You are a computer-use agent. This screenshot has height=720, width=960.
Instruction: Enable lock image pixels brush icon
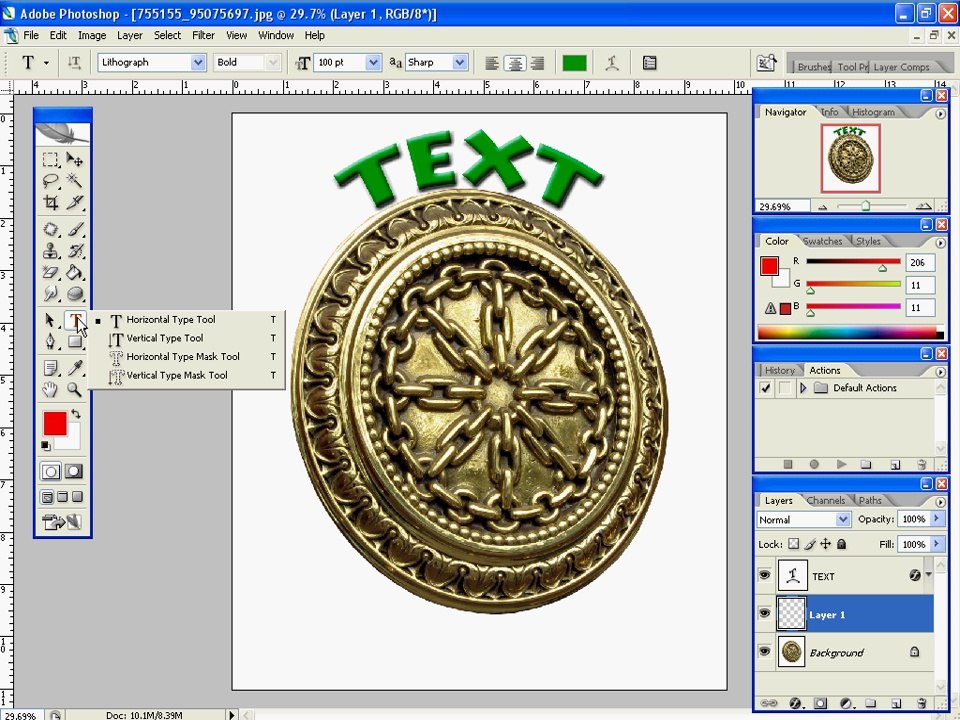click(x=809, y=544)
